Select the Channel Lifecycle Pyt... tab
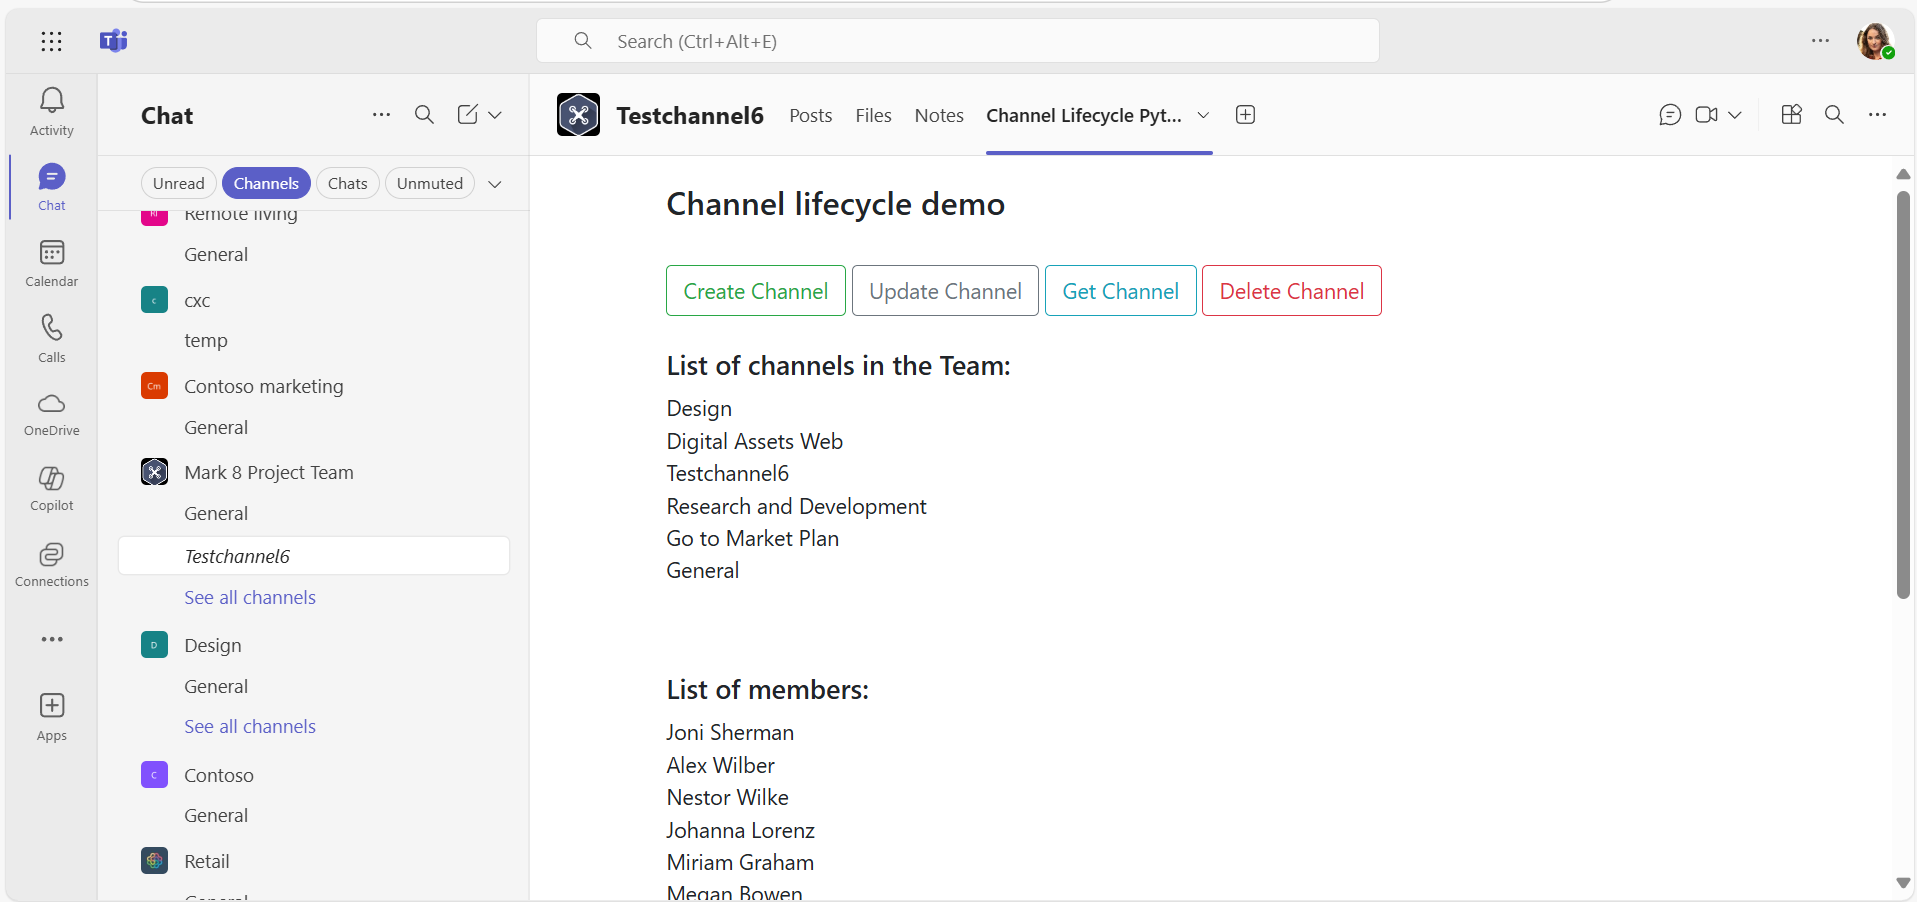This screenshot has width=1917, height=902. [x=1084, y=115]
